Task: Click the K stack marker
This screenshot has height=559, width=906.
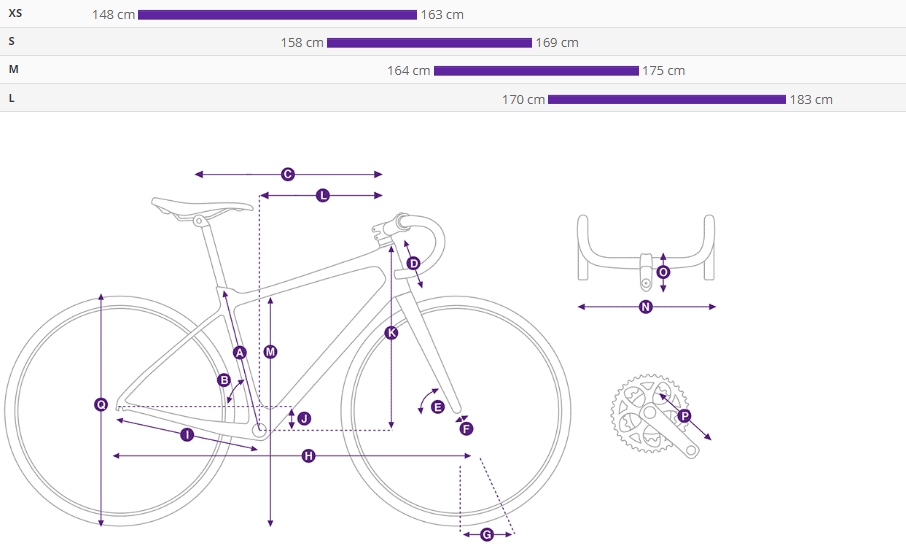Action: click(391, 332)
